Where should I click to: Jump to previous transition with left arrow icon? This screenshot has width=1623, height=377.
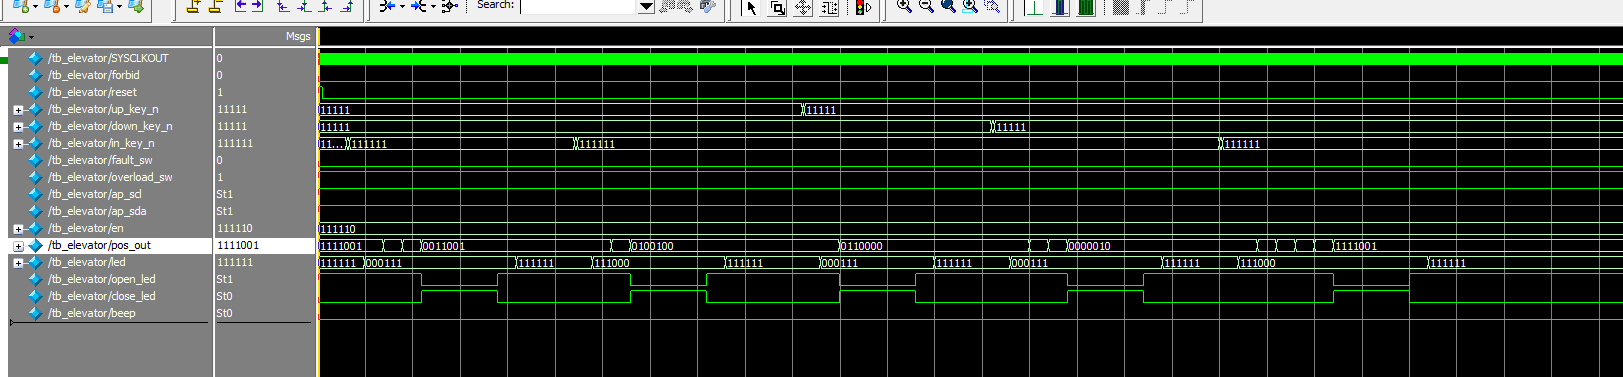pos(241,6)
